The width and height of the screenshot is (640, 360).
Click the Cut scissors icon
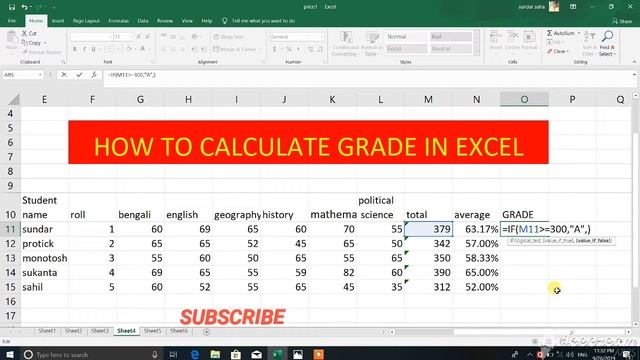pos(24,33)
